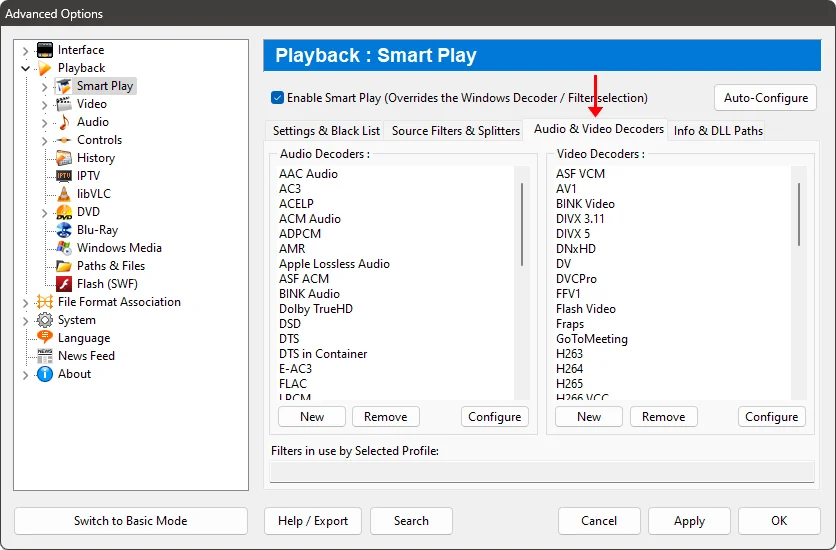Click the Paths & Files folder icon
This screenshot has width=836, height=550.
[x=64, y=266]
